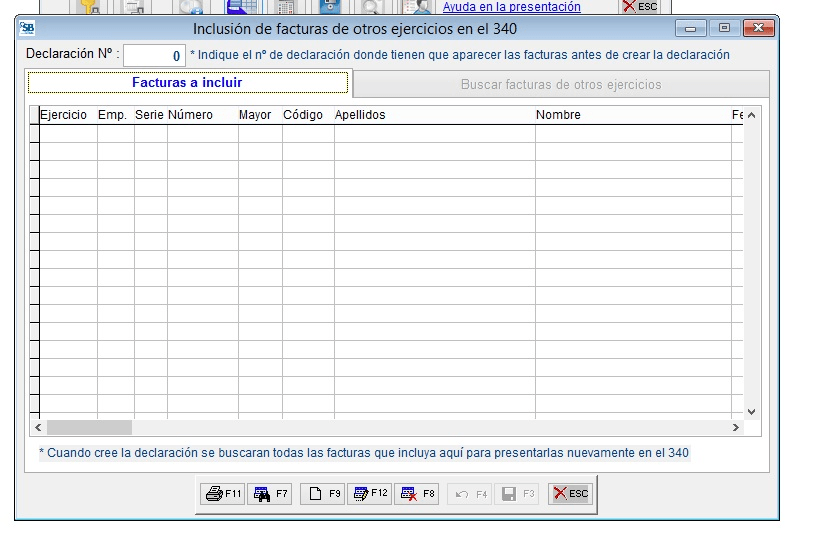Click the horizontal scrollbar left arrow
Image resolution: width=820 pixels, height=560 pixels.
pos(38,427)
